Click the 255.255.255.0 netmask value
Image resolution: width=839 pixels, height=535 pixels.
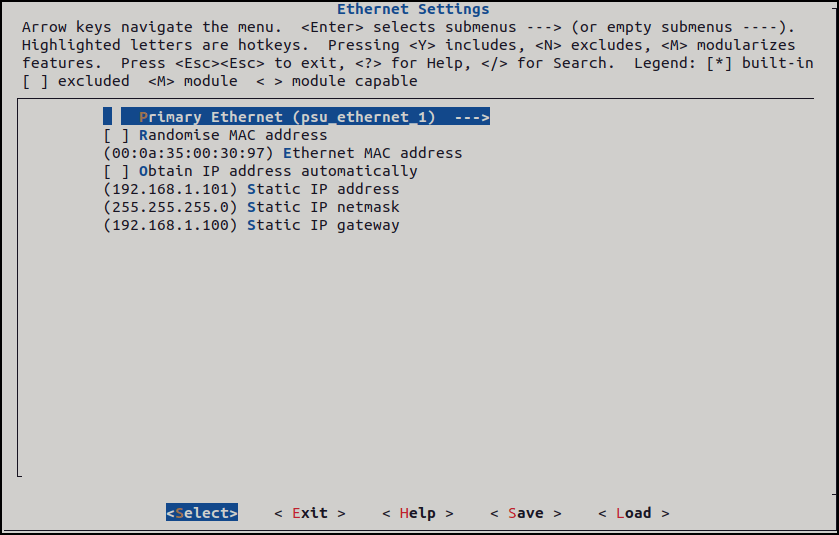point(171,207)
